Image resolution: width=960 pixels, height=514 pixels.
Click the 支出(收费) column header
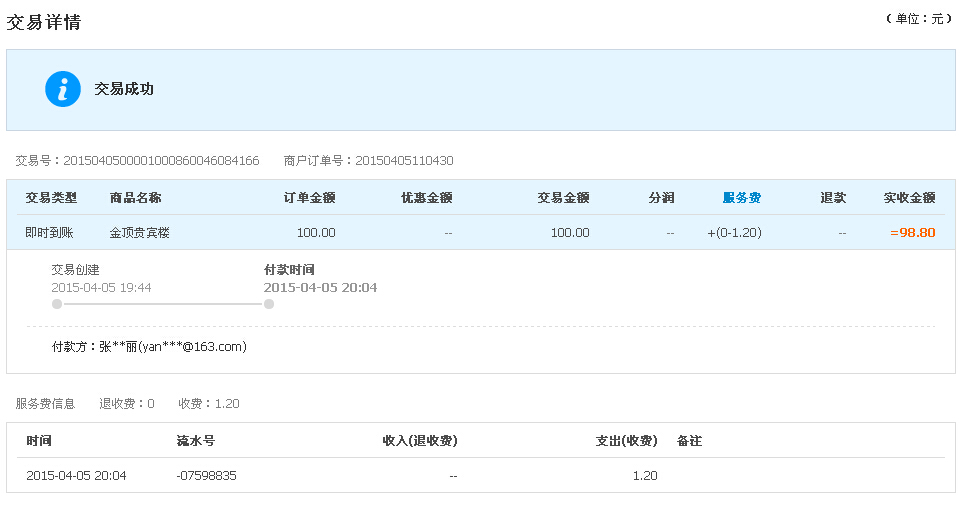(x=626, y=441)
